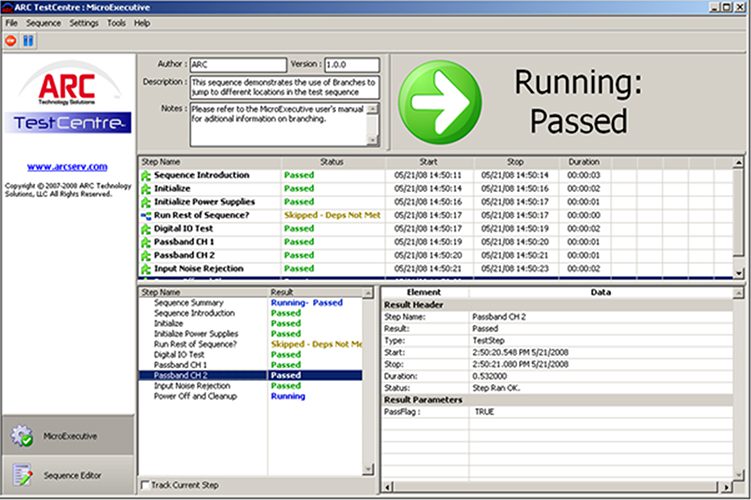Click the Duration column header
The image size is (751, 500).
click(584, 162)
